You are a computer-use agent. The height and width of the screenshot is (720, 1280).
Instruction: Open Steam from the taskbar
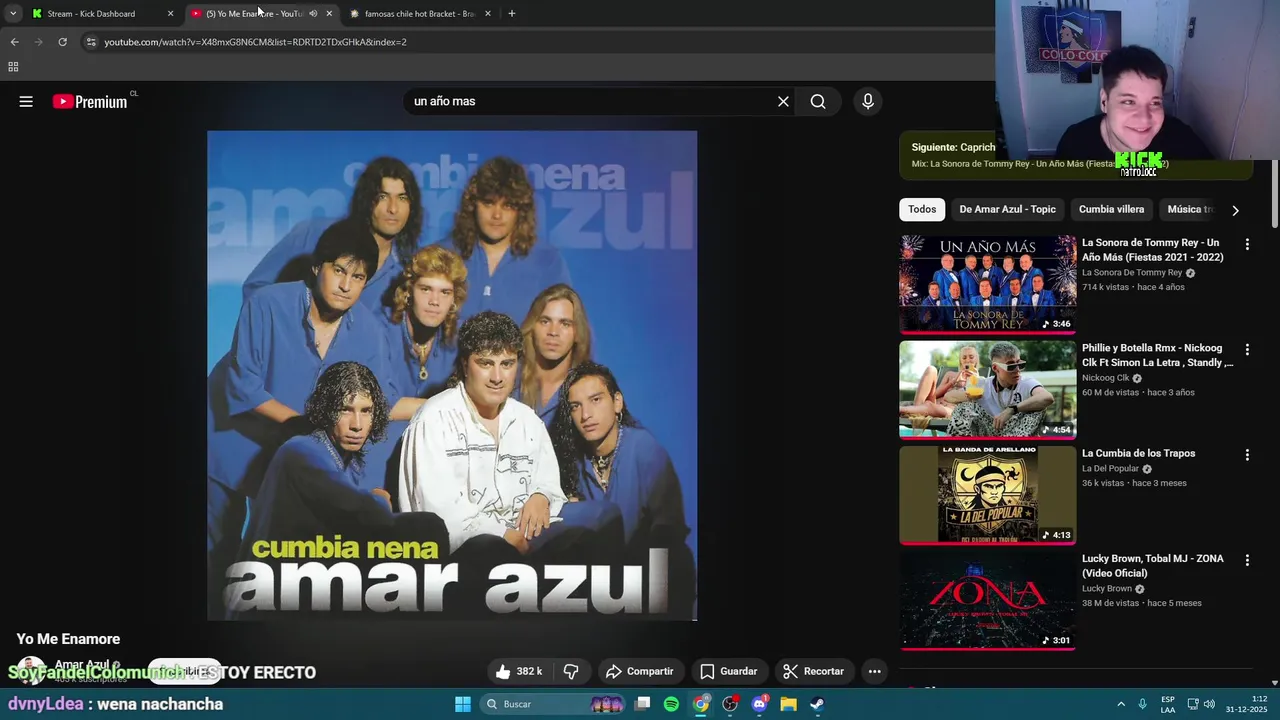point(817,704)
